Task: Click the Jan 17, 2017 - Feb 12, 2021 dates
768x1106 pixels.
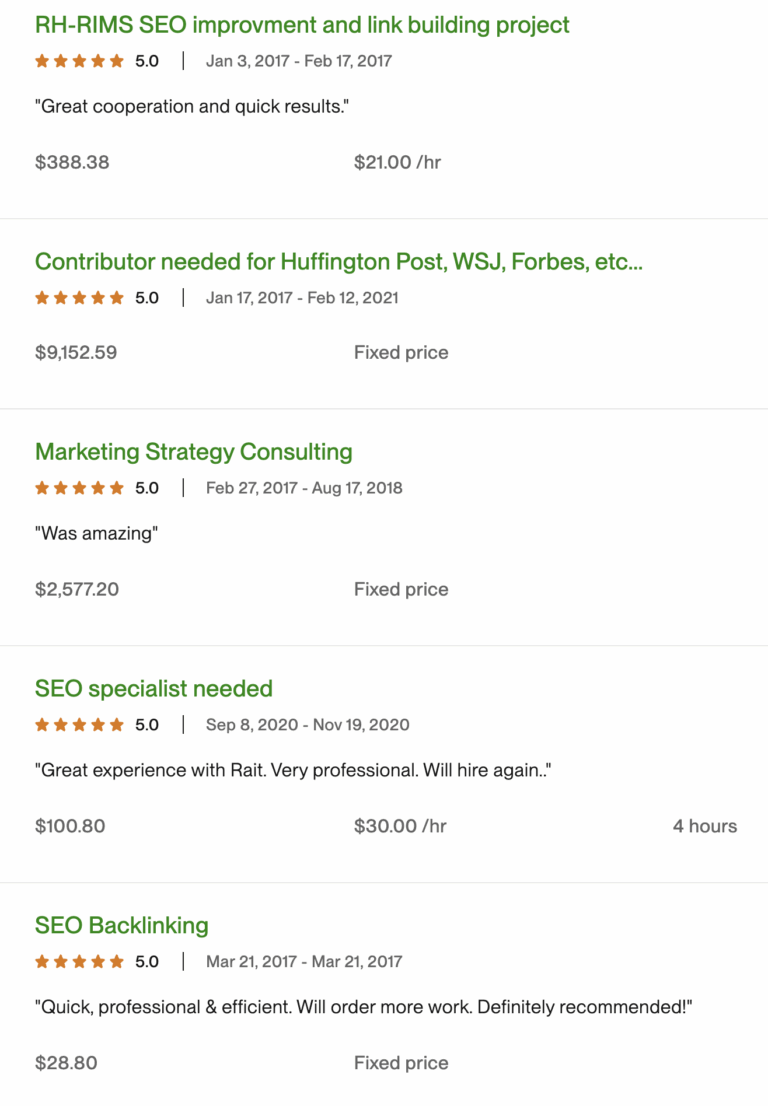Action: [302, 298]
